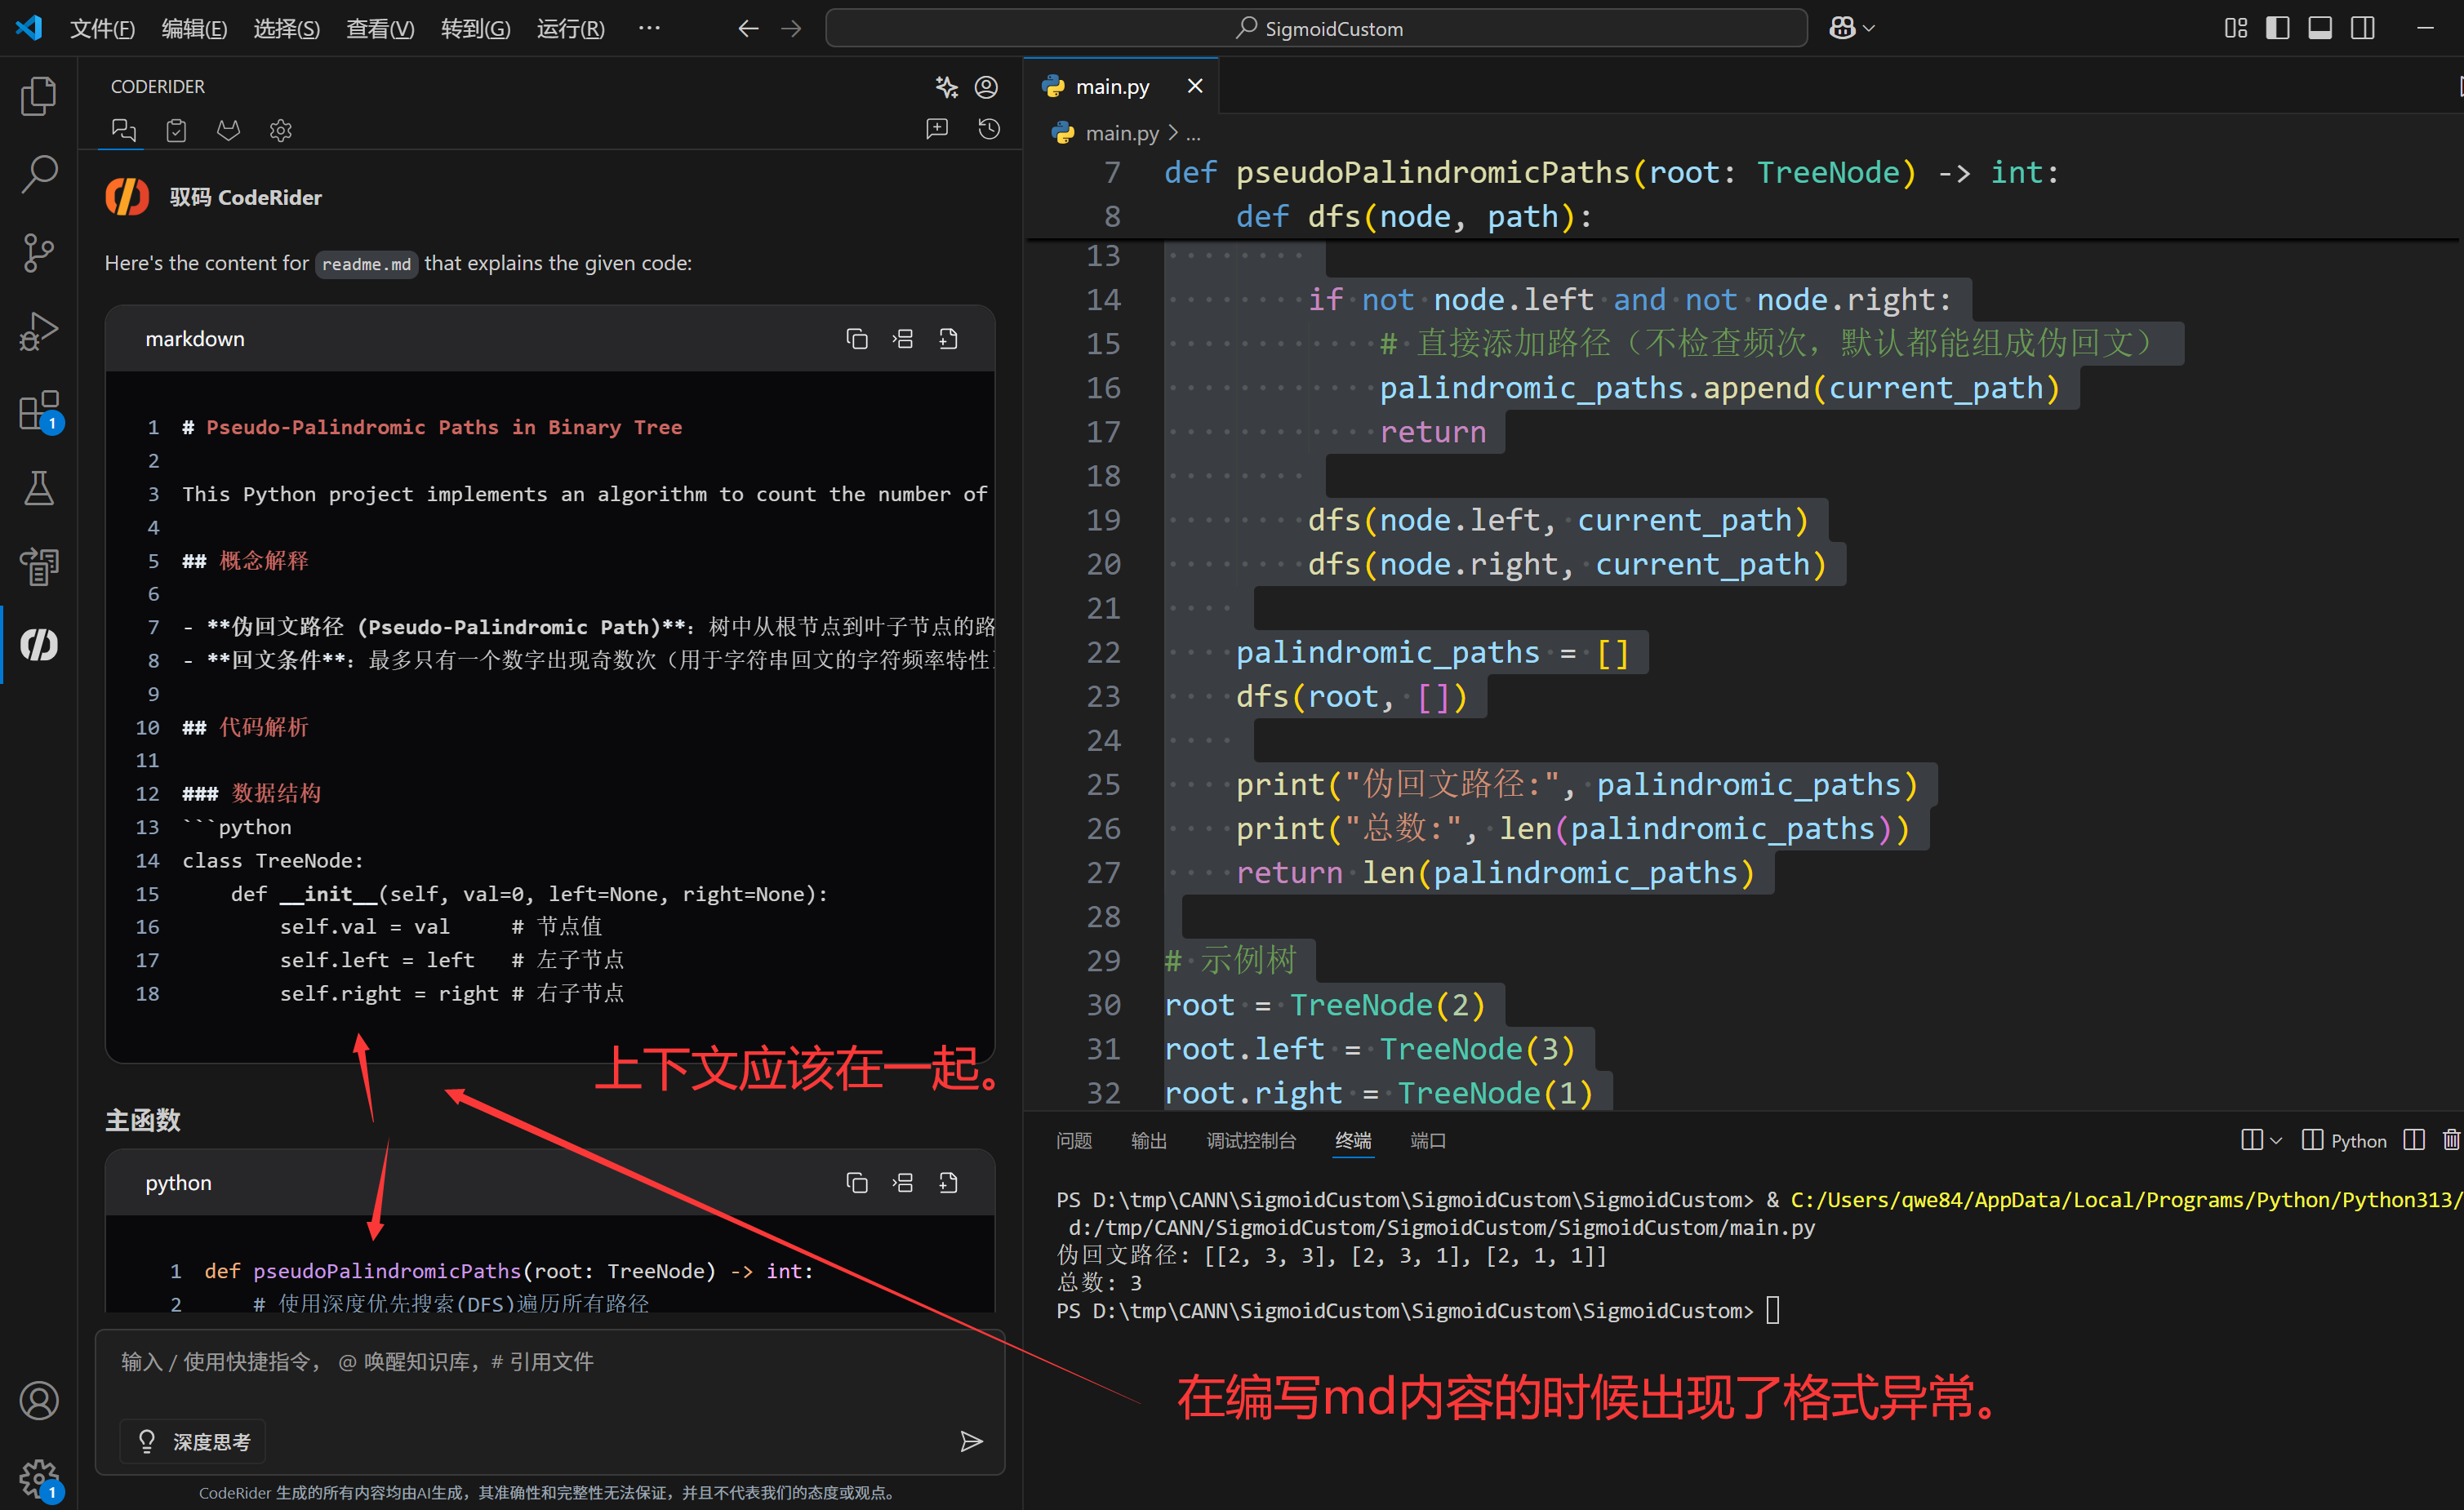Open the Testing flask view

pos(39,488)
